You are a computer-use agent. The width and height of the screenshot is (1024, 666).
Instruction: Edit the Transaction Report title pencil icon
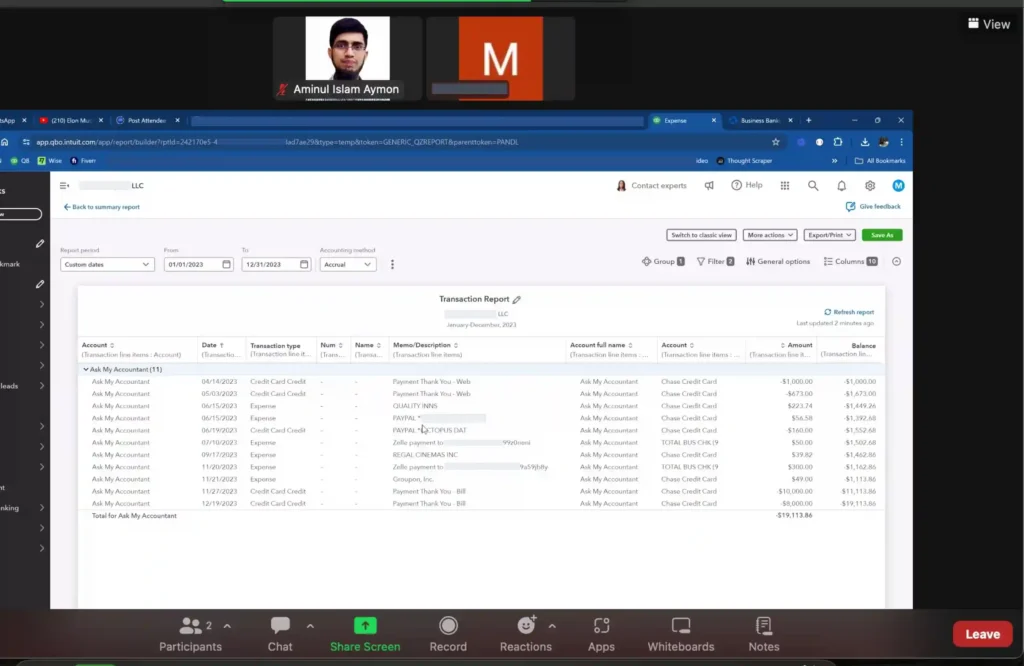(x=517, y=300)
